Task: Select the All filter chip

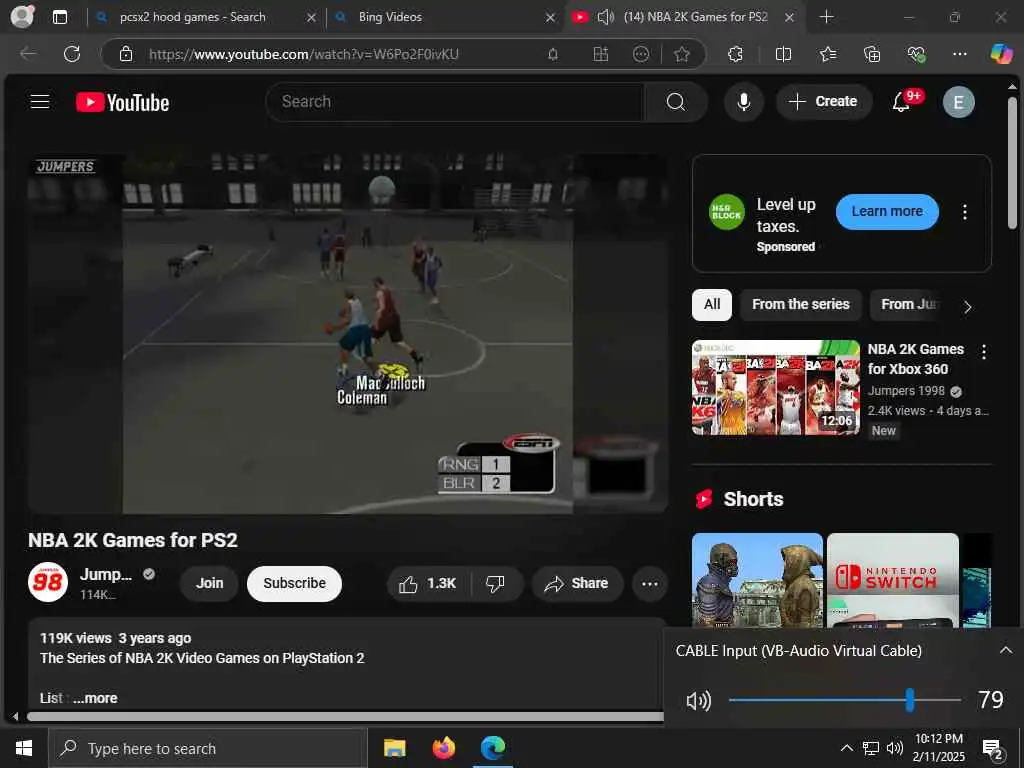Action: click(712, 305)
